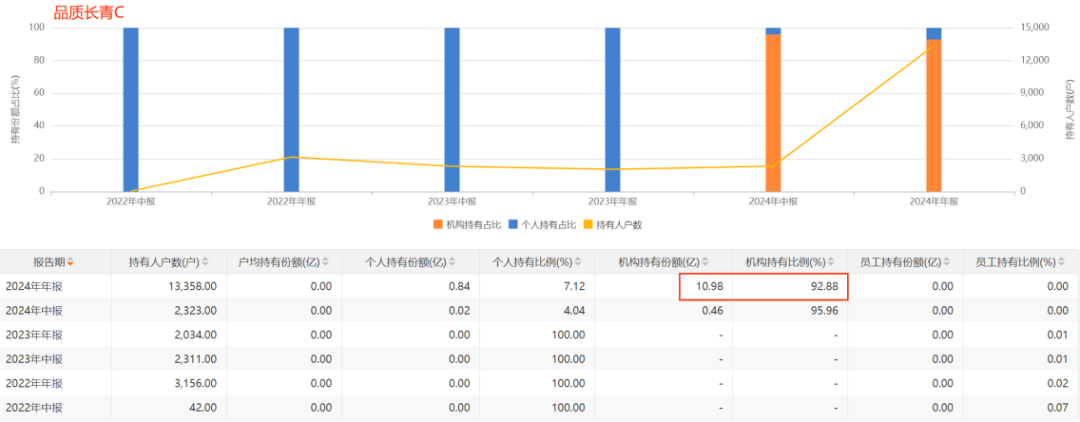Image resolution: width=1080 pixels, height=422 pixels.
Task: Click the 12,000 value on right axis
Action: point(1034,60)
